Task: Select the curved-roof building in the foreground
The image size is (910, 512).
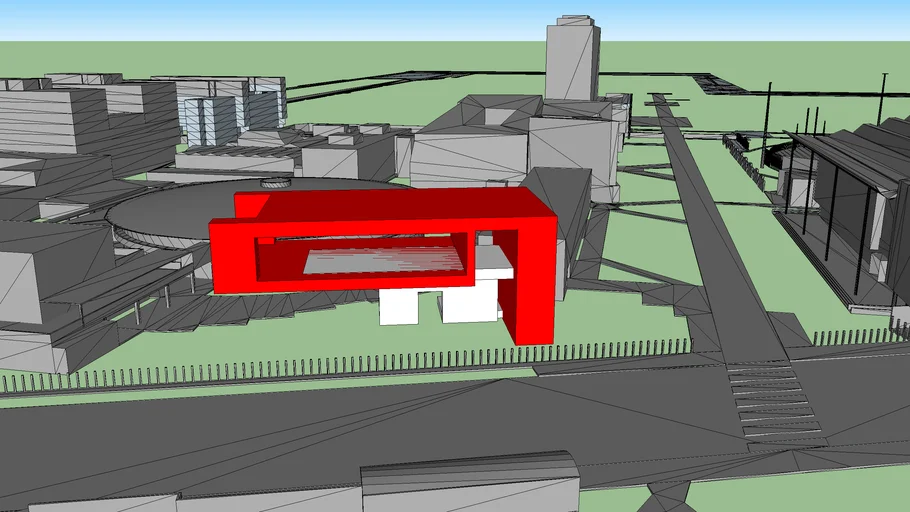Action: (x=470, y=482)
